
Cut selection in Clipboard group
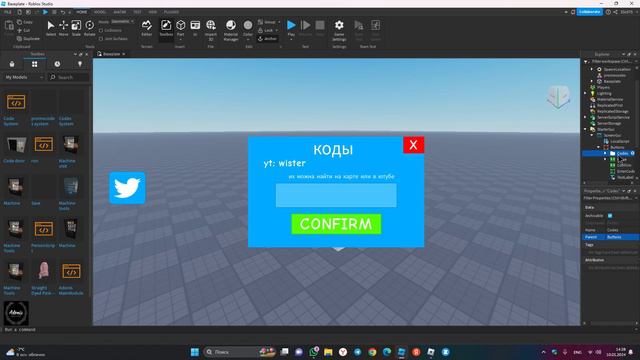(24, 31)
